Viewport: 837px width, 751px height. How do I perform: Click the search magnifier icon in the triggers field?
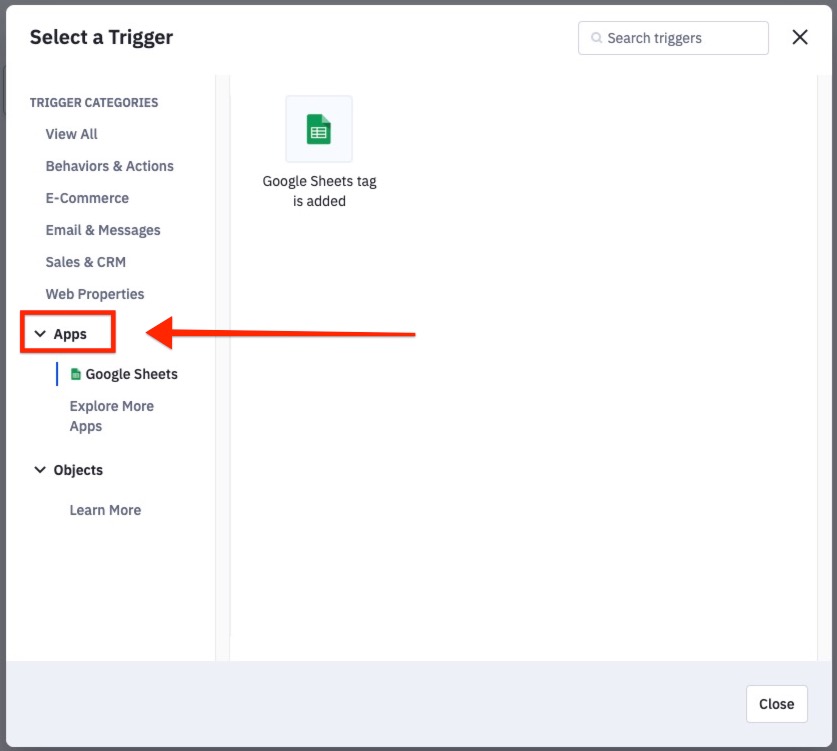point(597,37)
